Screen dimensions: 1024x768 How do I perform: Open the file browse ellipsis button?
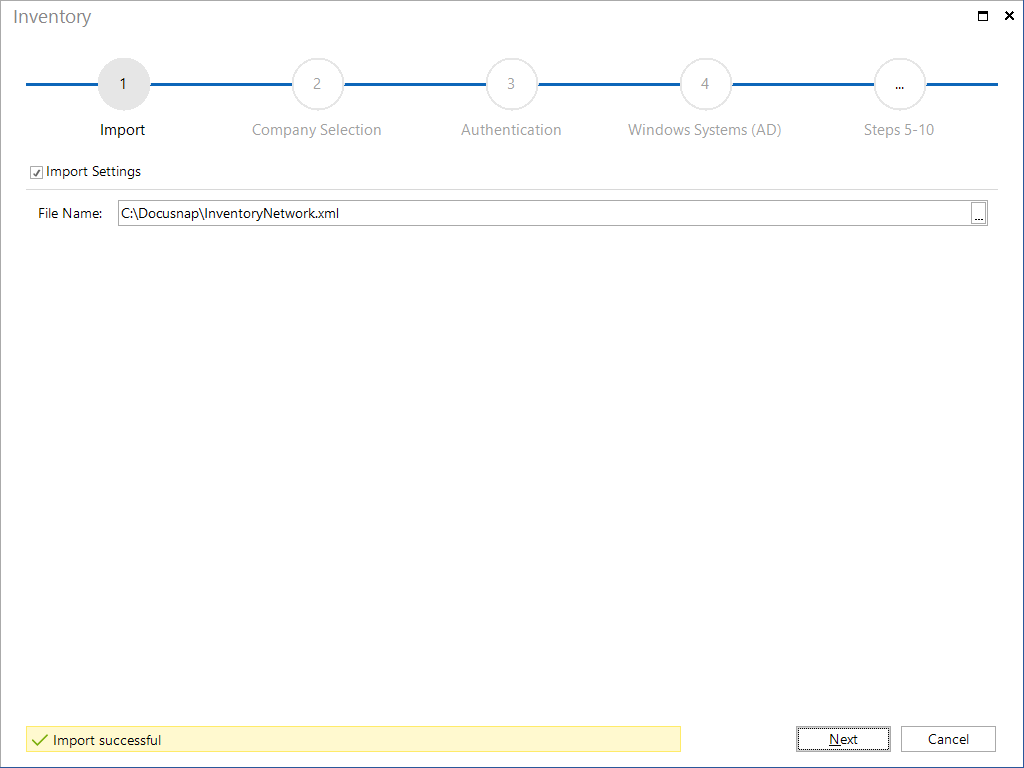tap(978, 214)
